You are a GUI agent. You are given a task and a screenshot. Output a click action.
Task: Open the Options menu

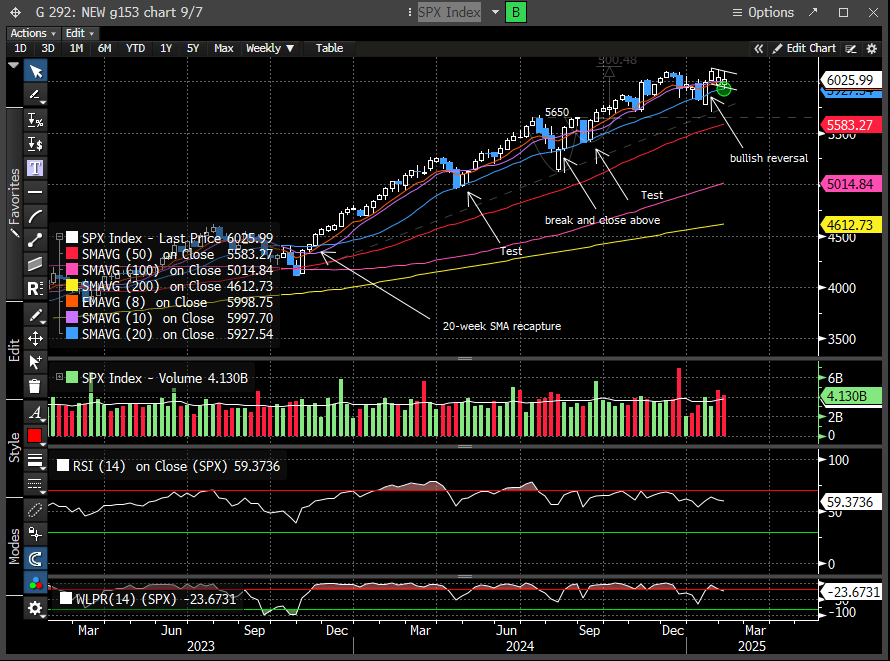[x=763, y=12]
